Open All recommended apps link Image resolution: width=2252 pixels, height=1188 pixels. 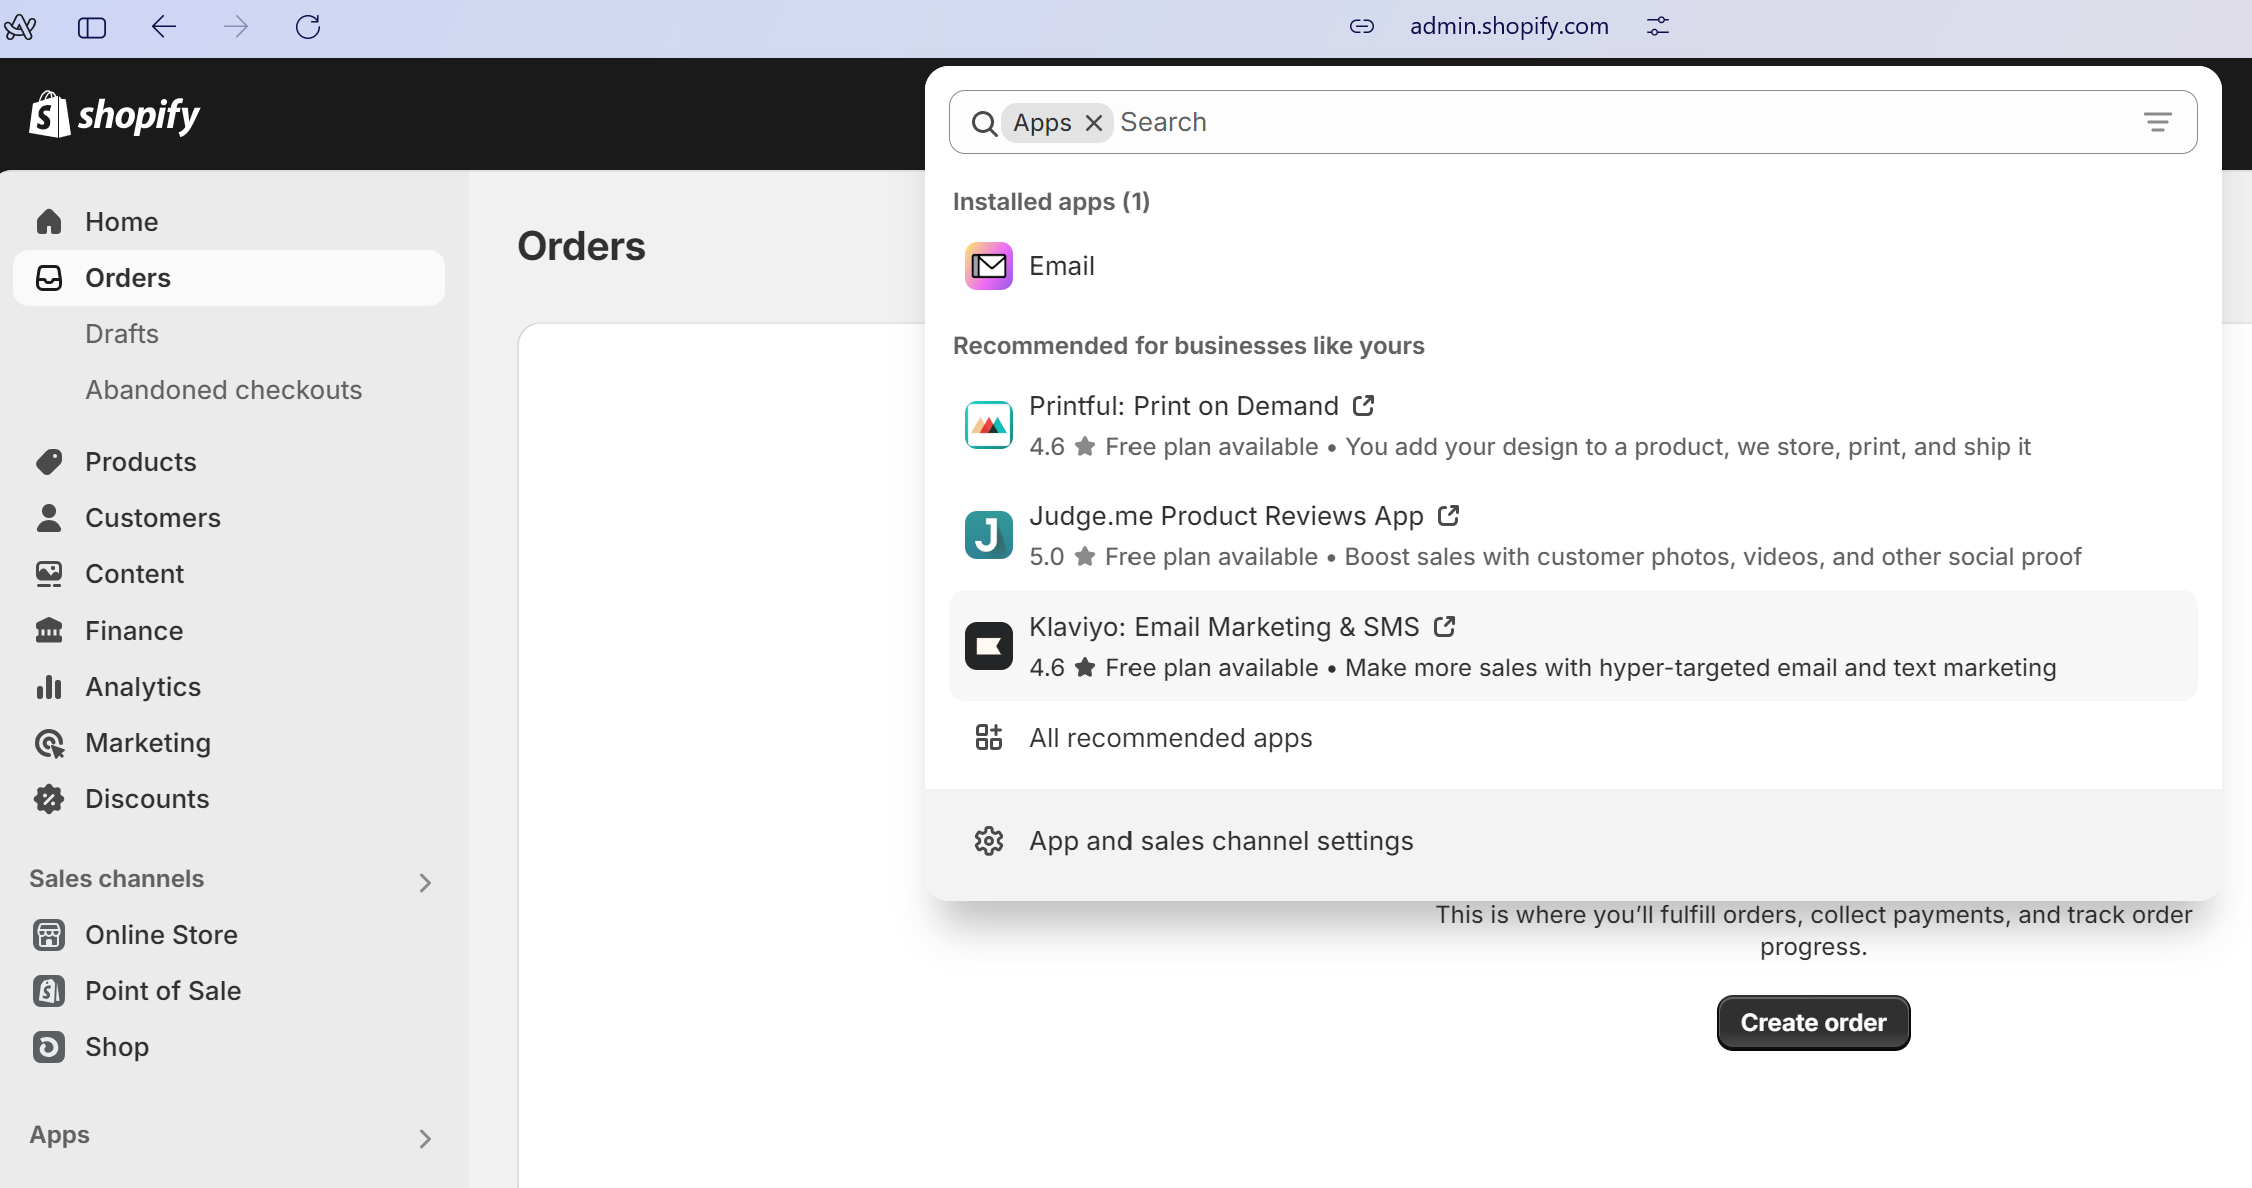click(1573, 738)
